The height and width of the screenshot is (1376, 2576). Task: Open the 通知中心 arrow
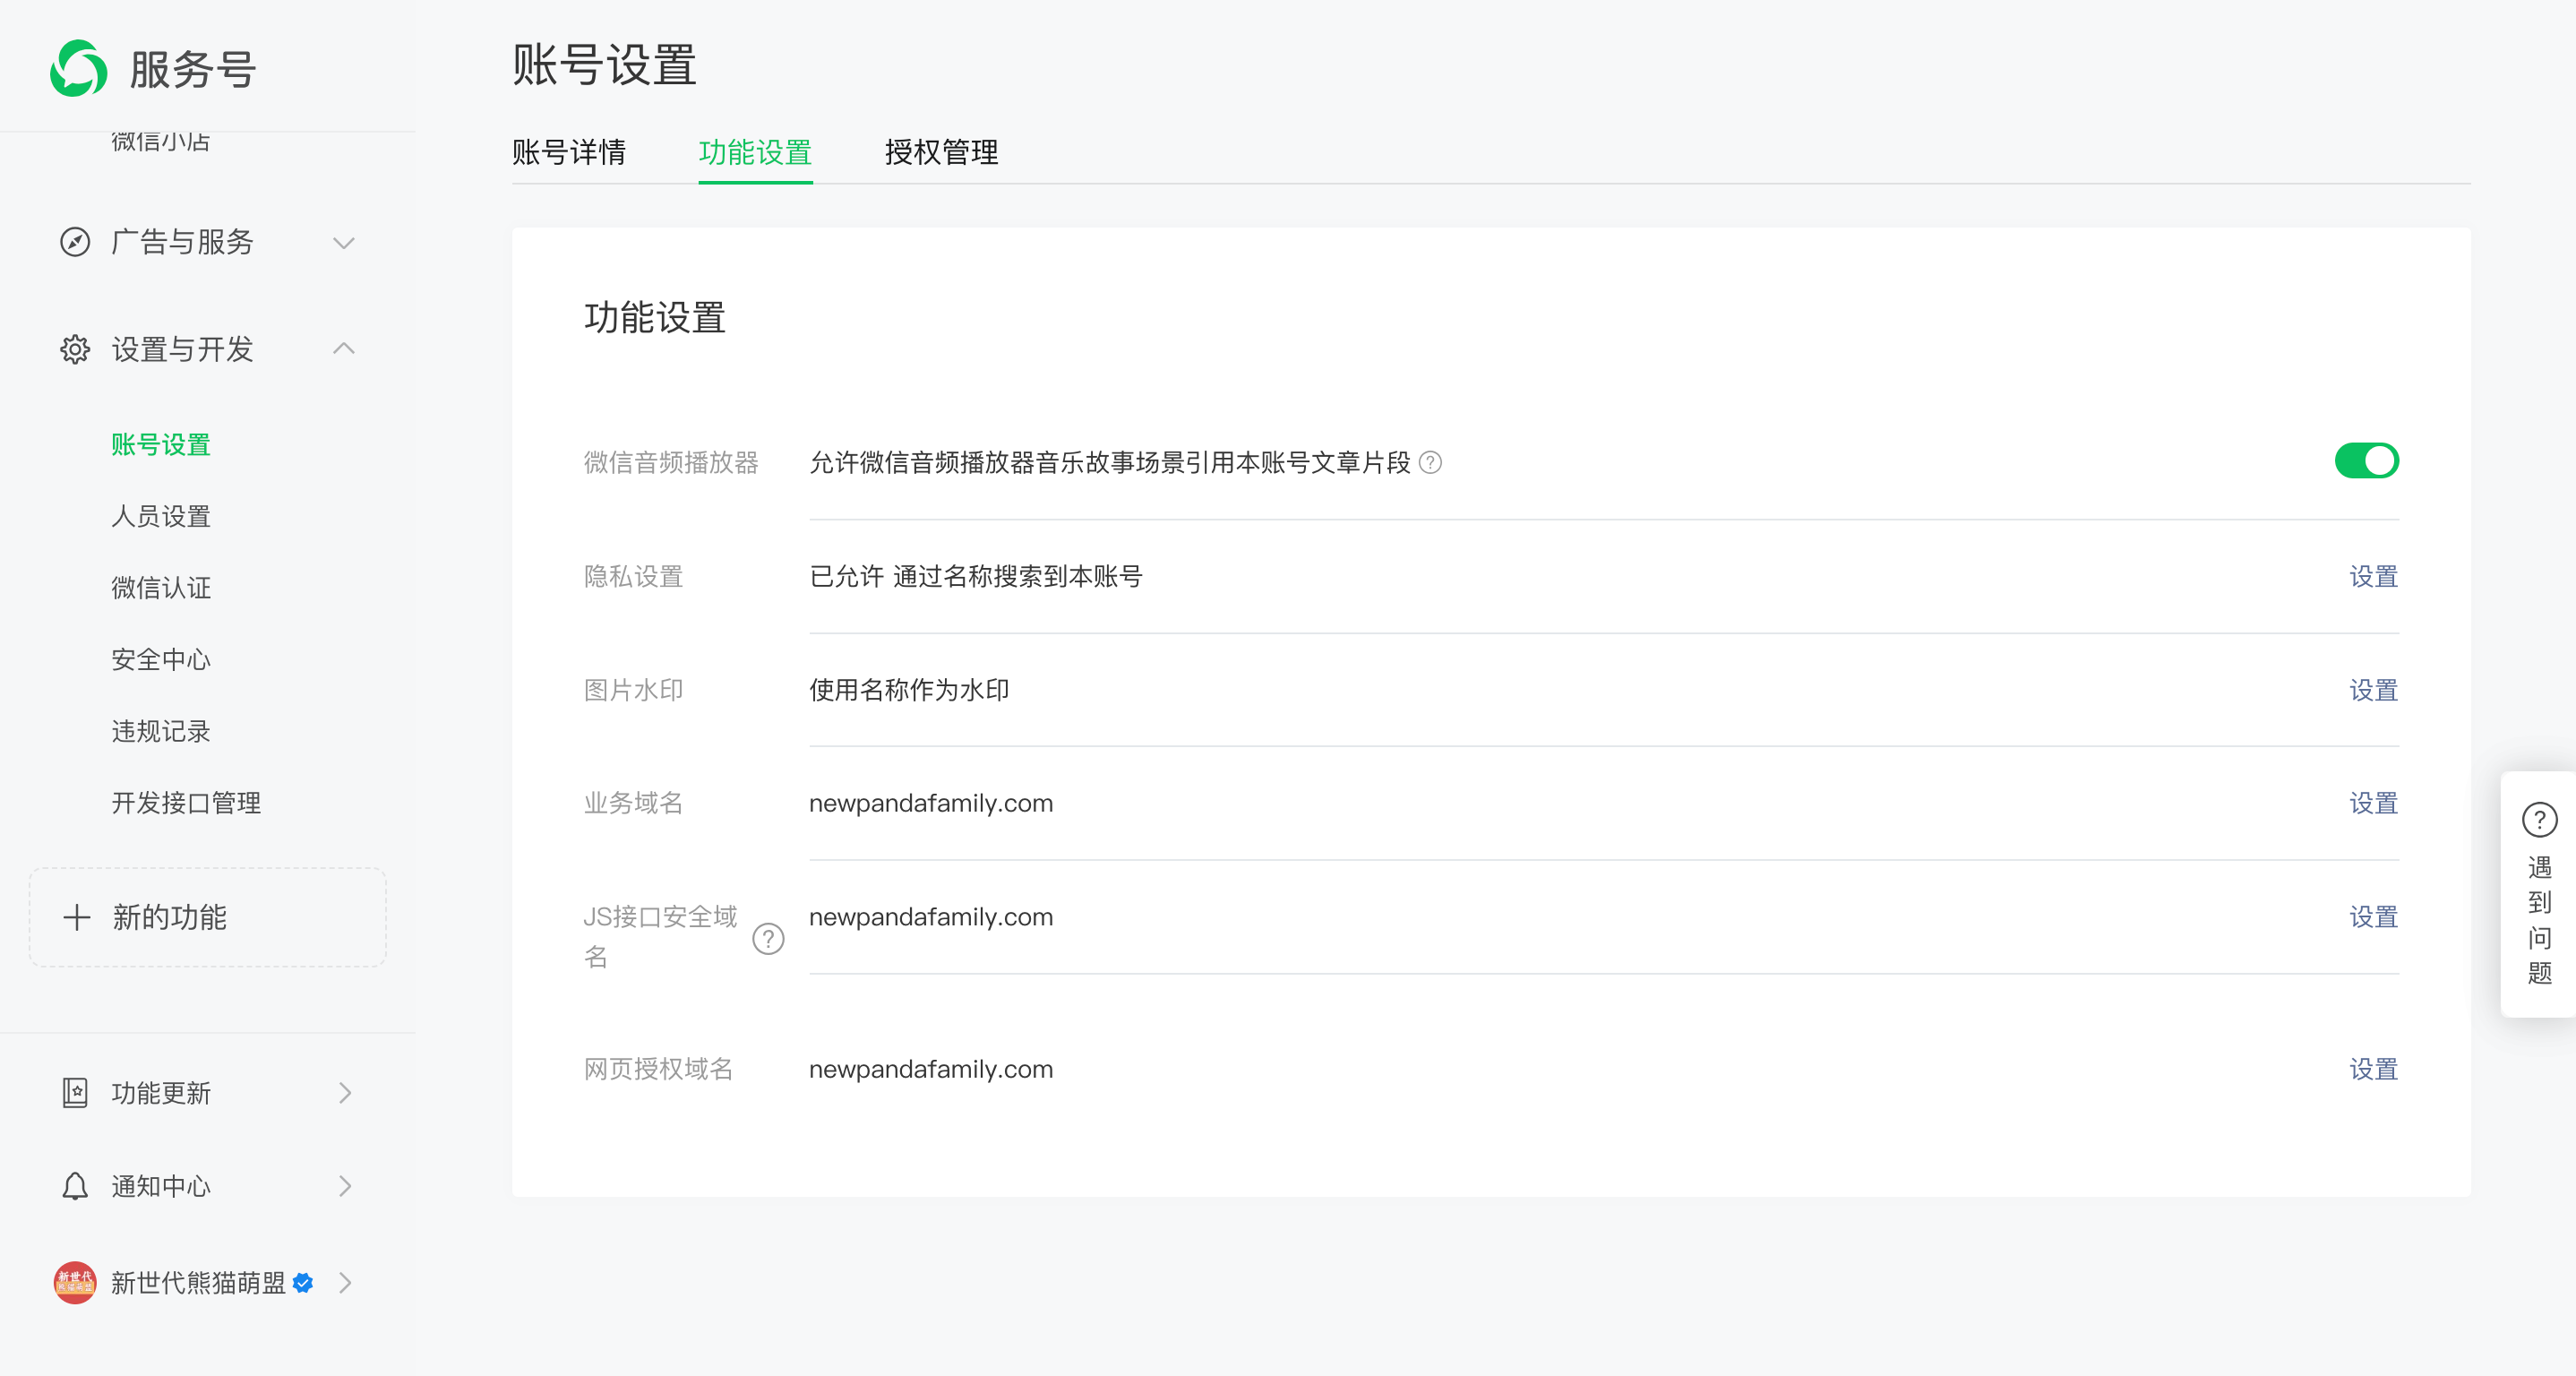click(345, 1186)
